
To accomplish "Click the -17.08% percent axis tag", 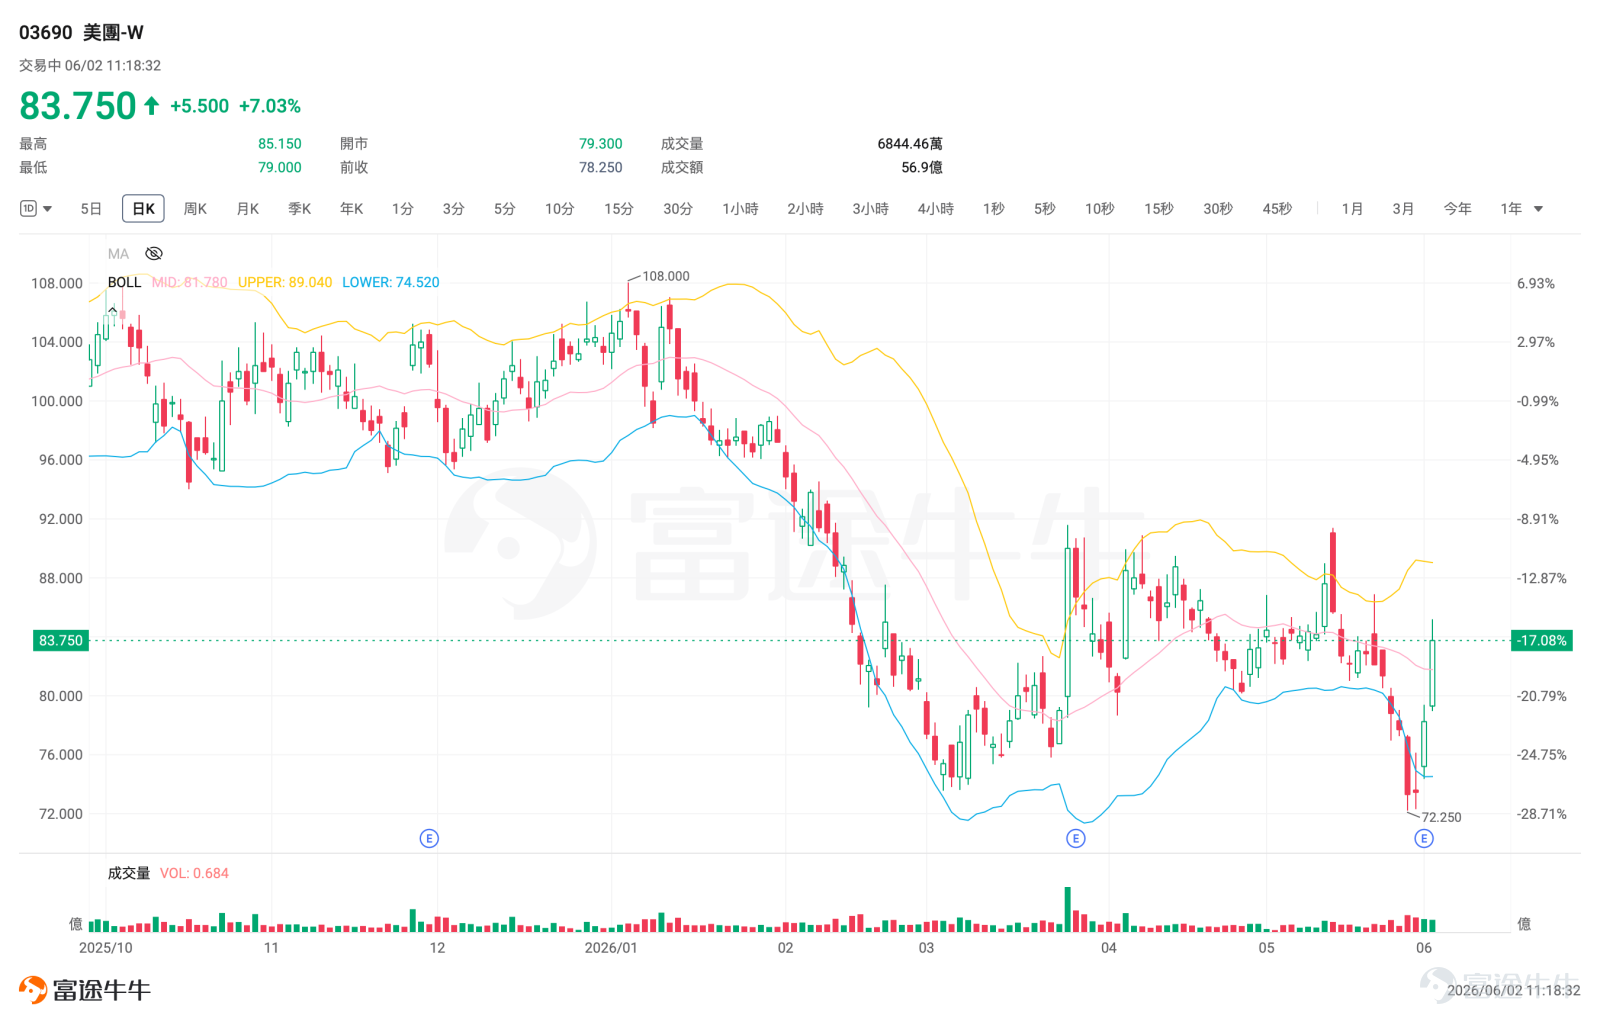I will coord(1541,640).
